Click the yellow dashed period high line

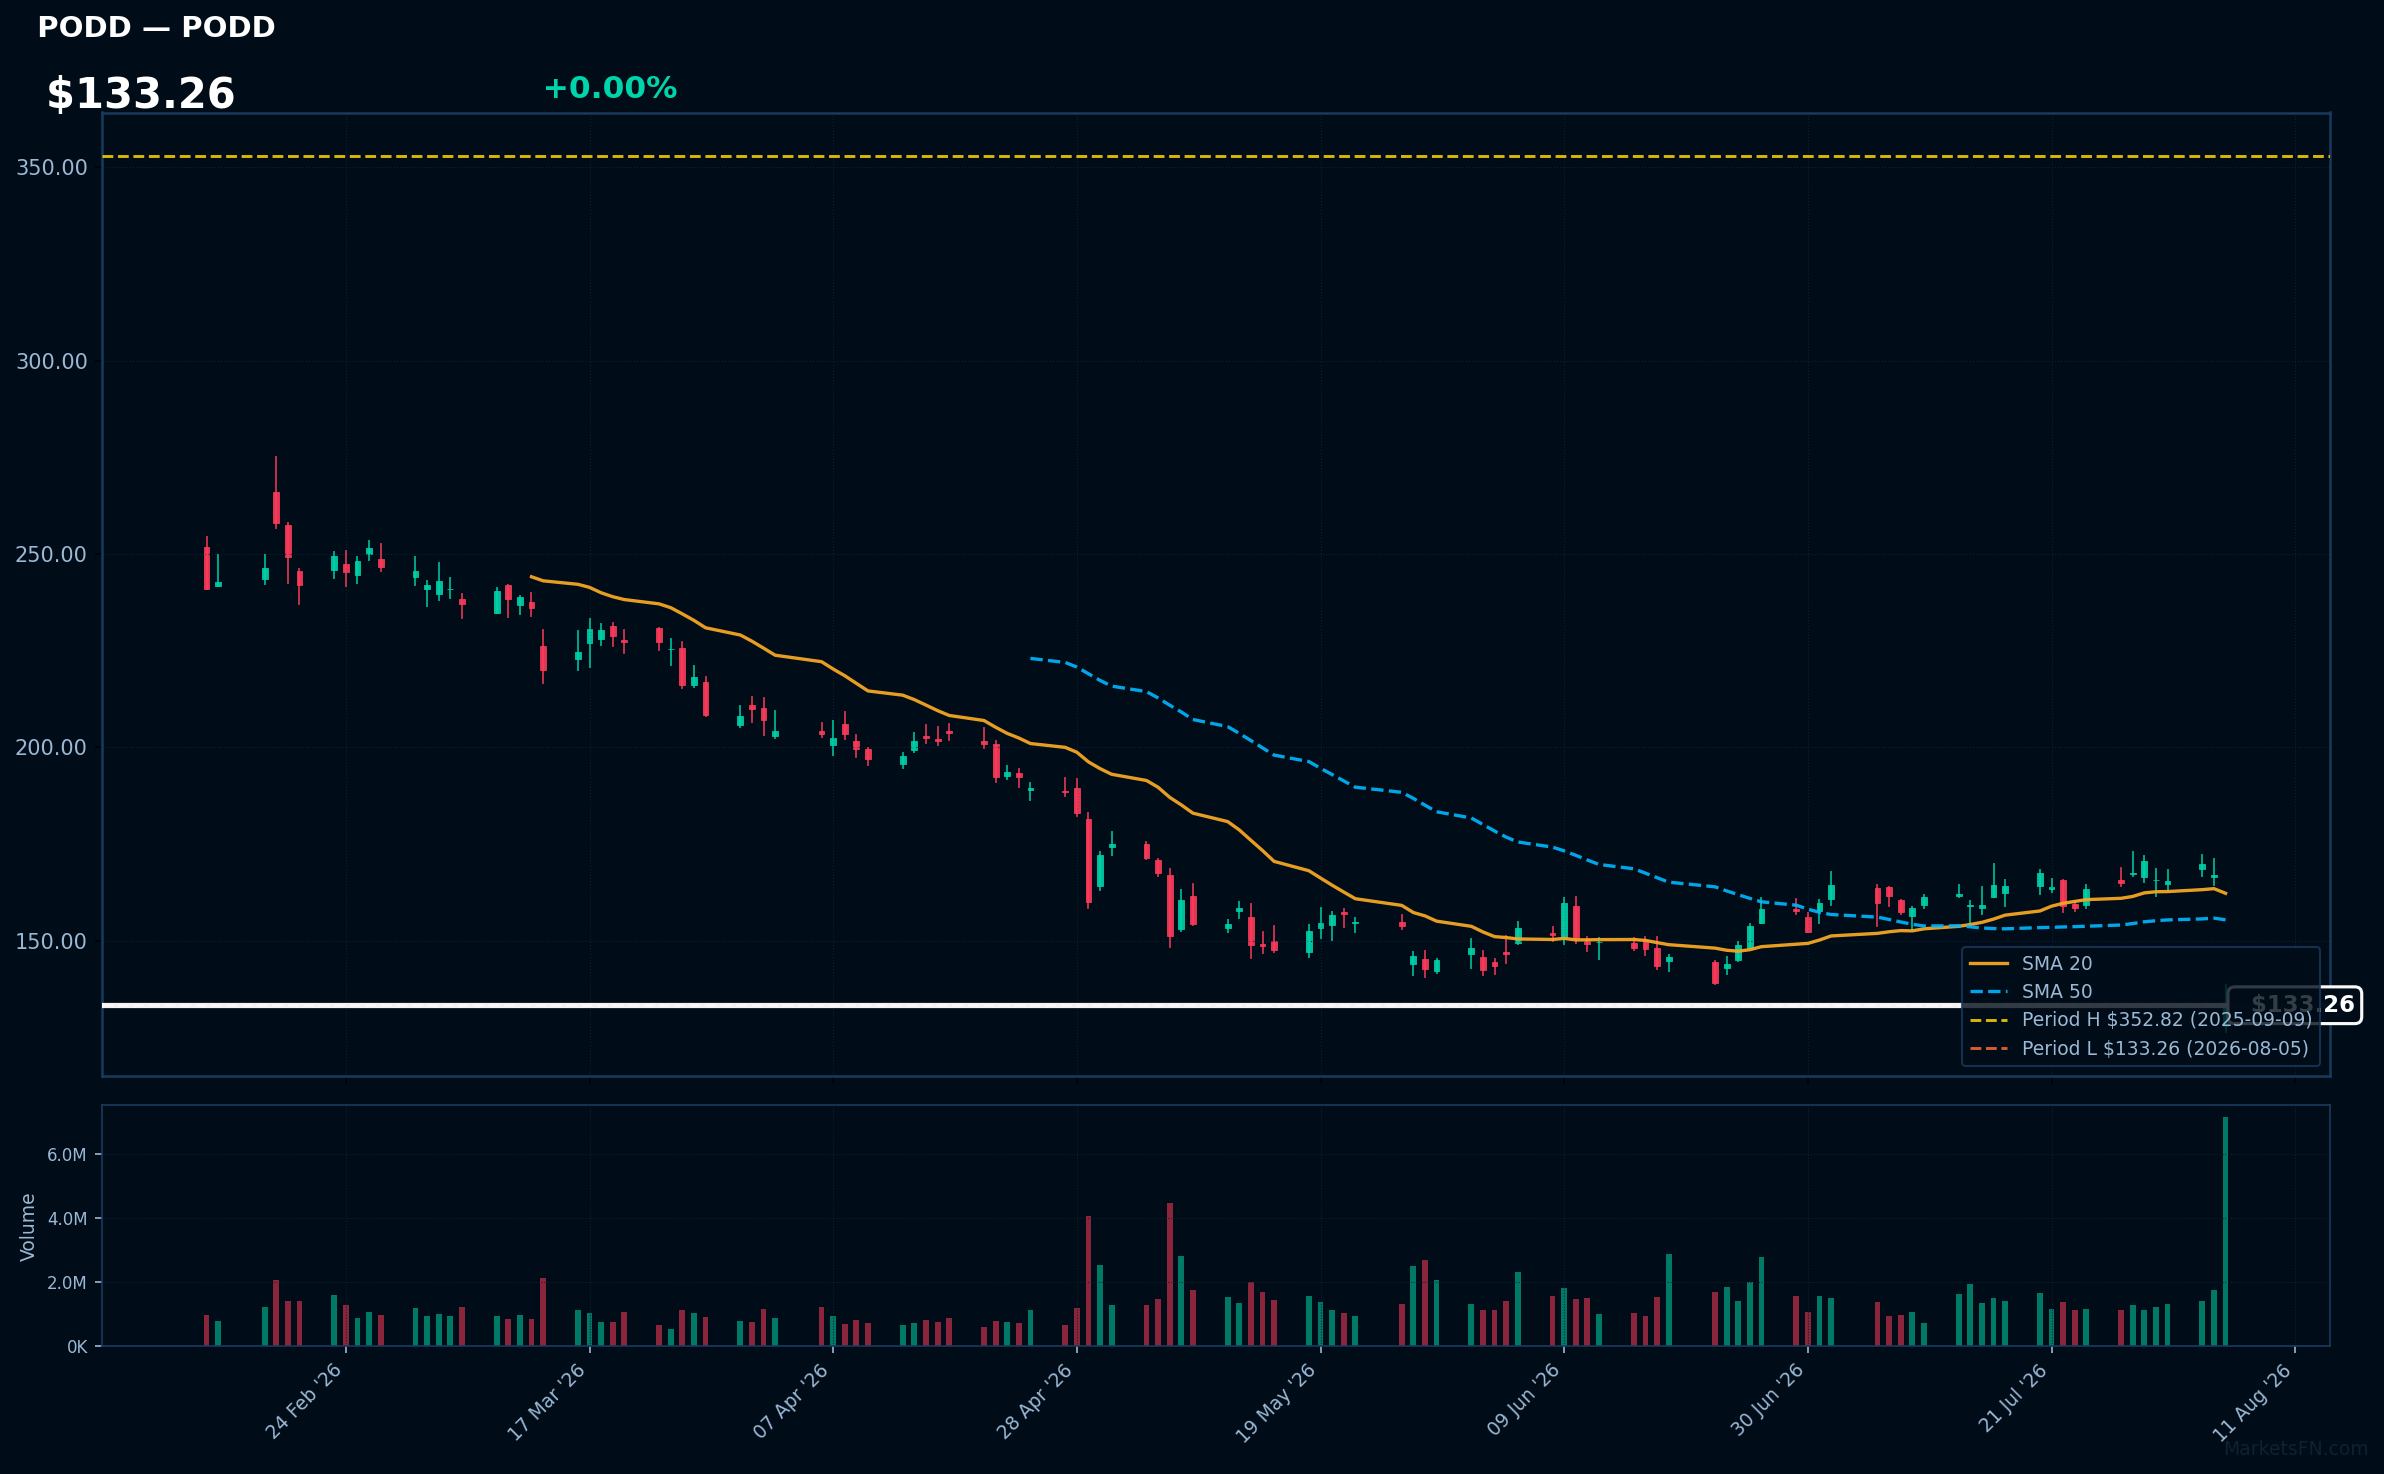tap(1216, 157)
